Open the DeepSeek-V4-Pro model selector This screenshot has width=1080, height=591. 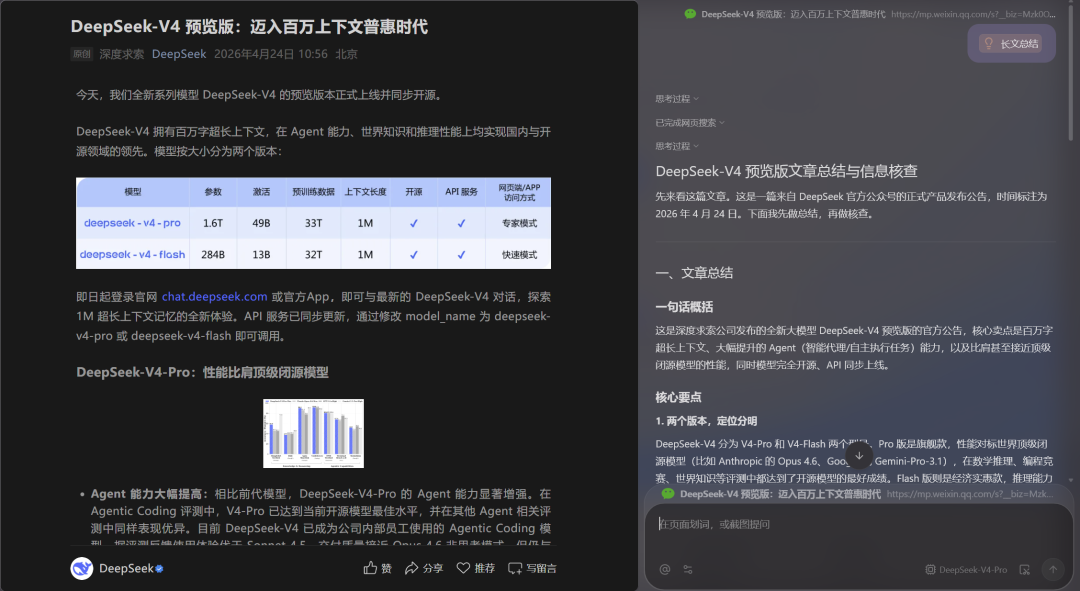965,569
